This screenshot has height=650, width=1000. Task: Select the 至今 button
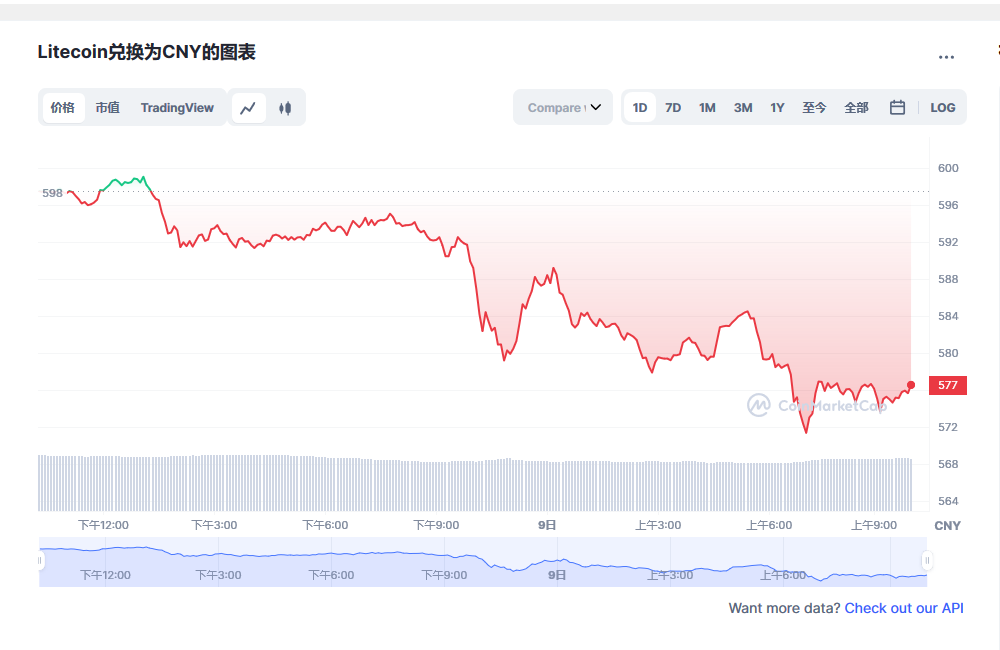tap(814, 107)
